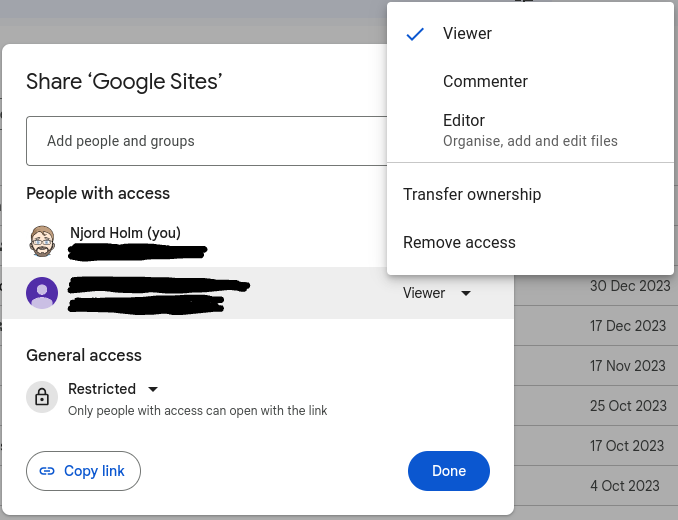Screen dimensions: 678x520
Task: Click the Add people and groups field
Action: (x=207, y=141)
